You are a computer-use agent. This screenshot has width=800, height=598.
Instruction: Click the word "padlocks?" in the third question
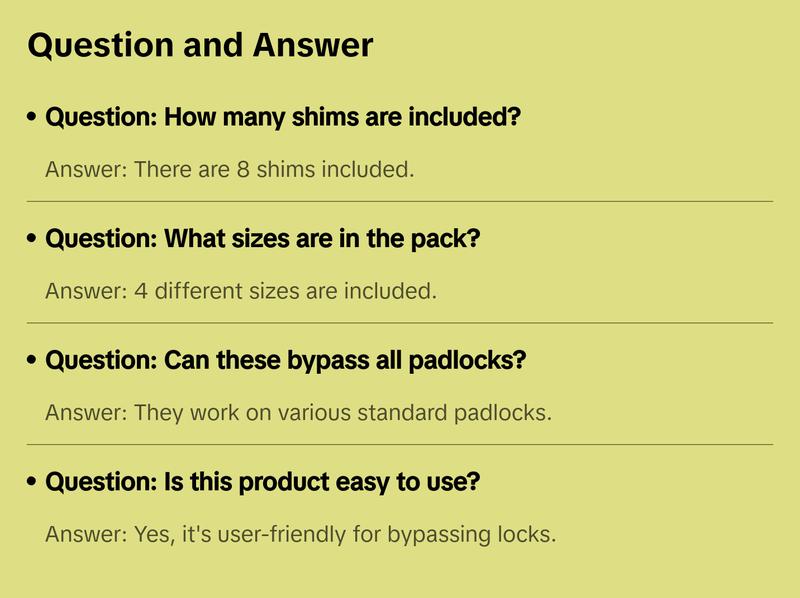(467, 360)
